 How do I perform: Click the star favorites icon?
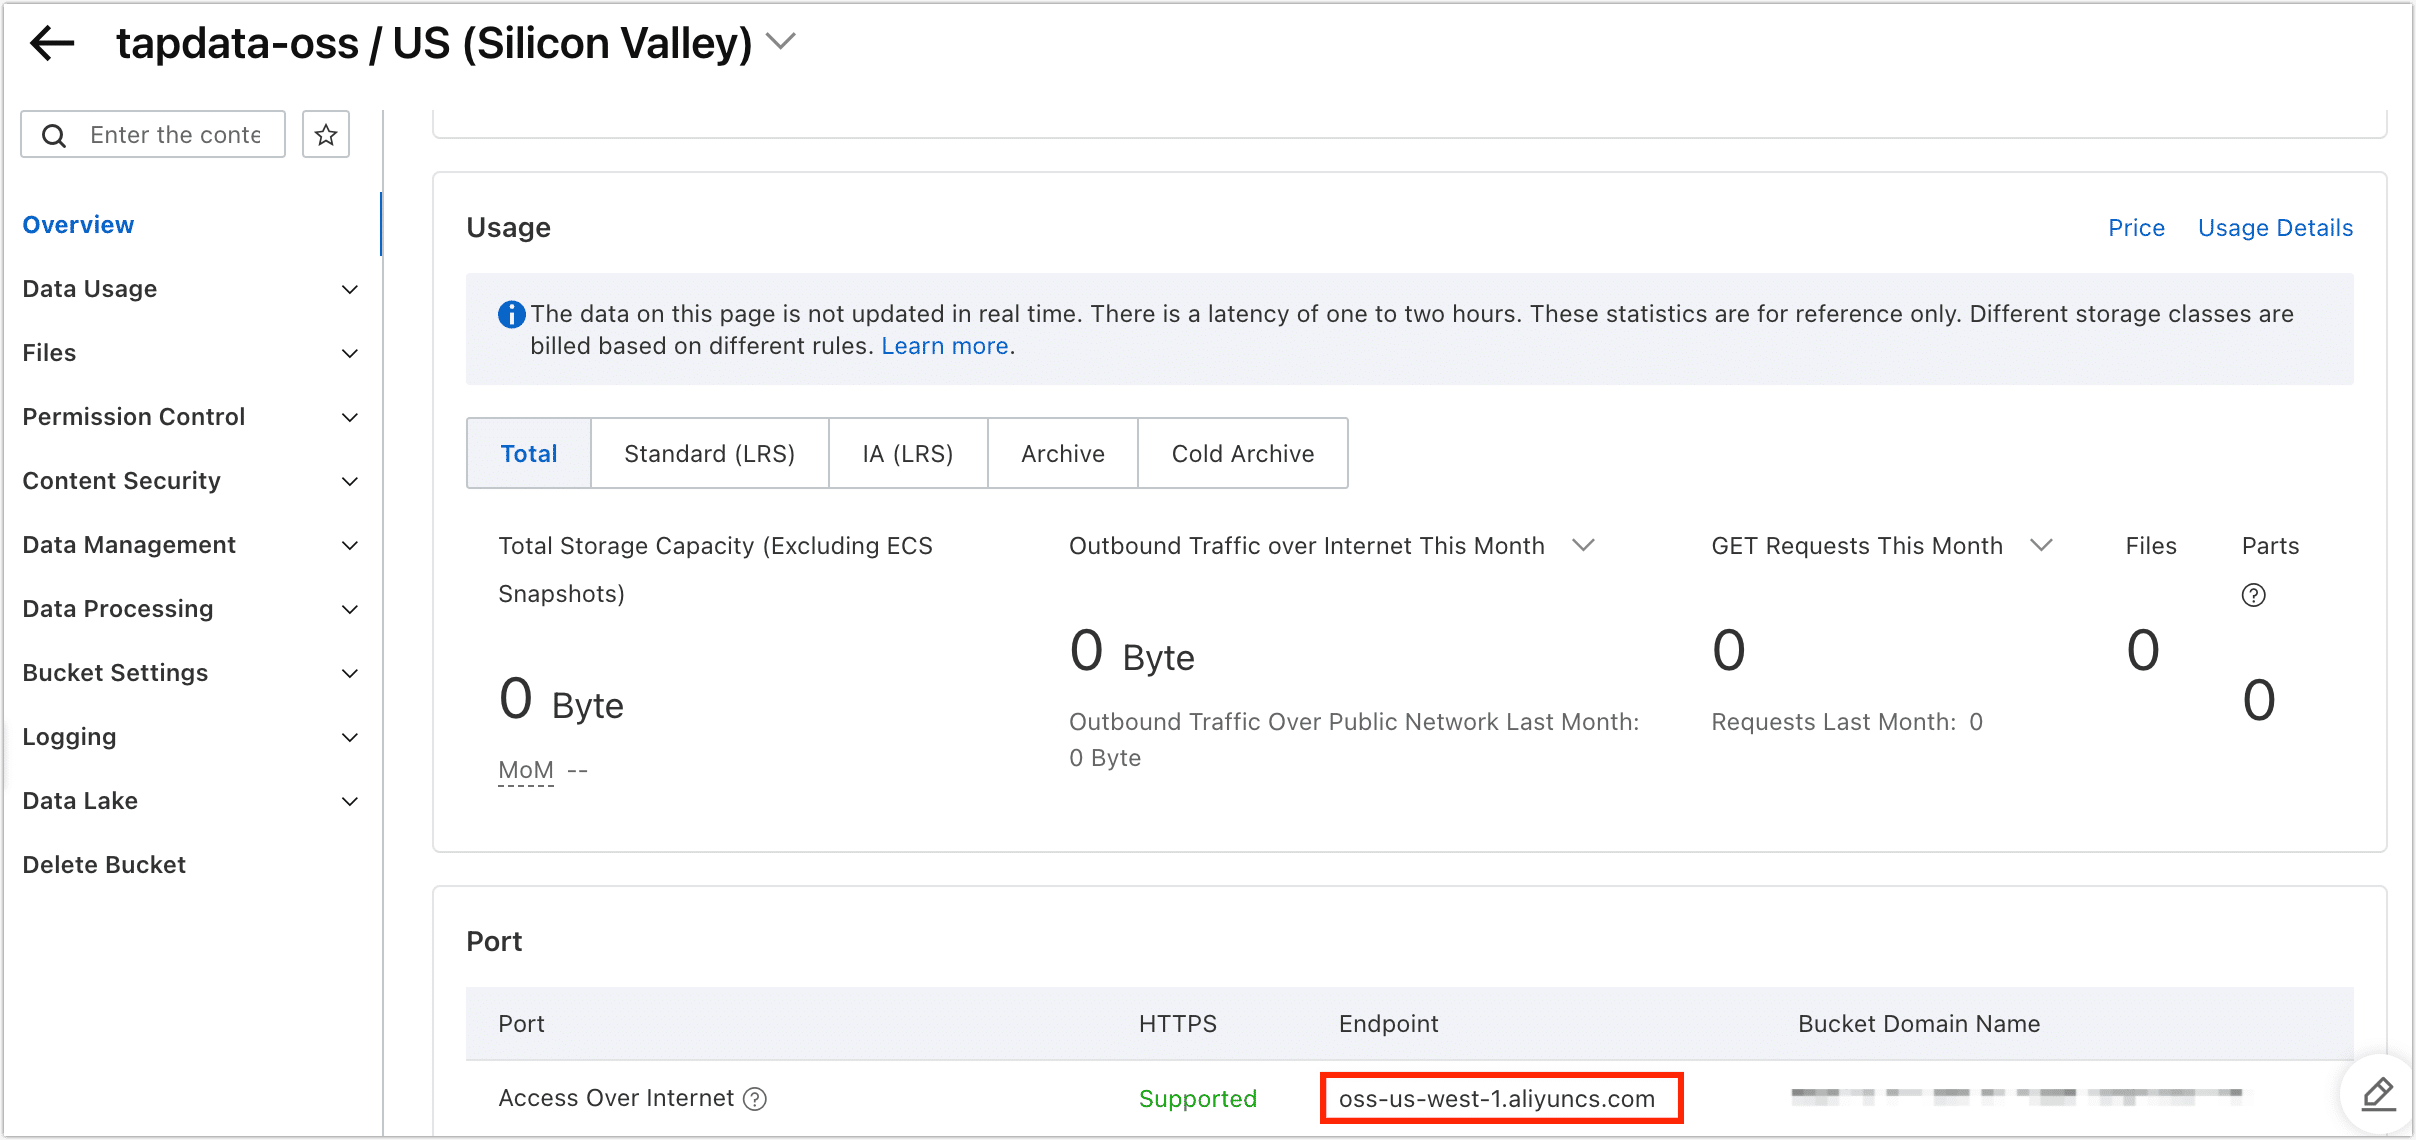326,135
